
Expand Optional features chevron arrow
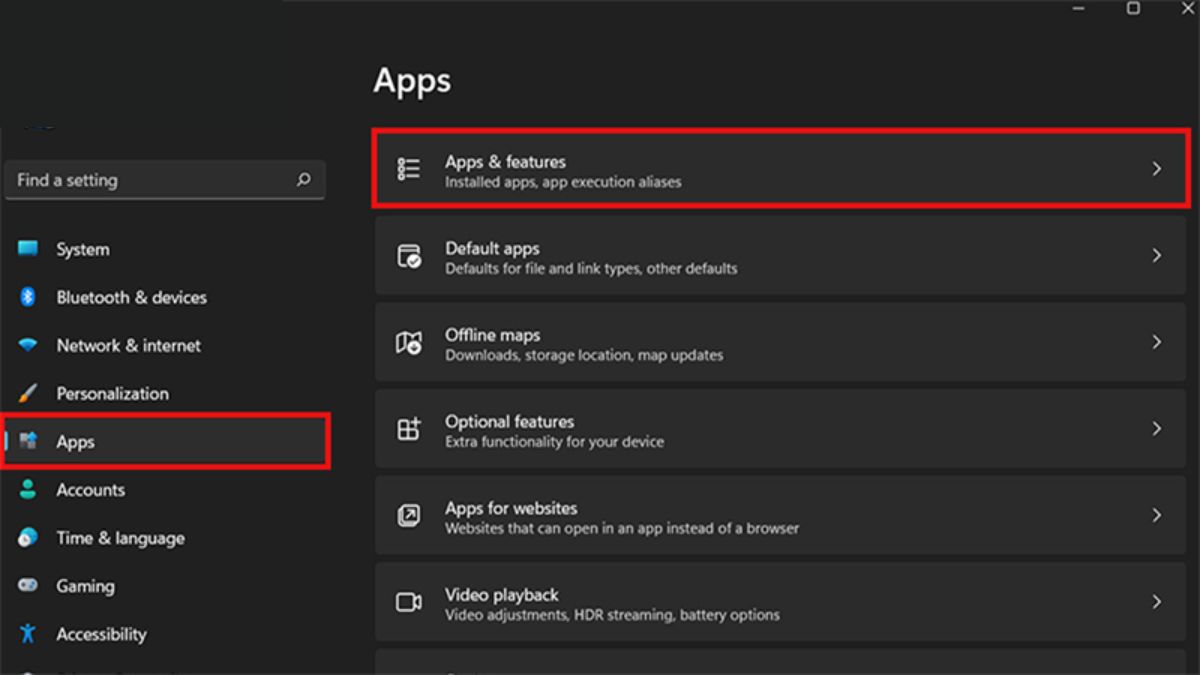click(1156, 429)
